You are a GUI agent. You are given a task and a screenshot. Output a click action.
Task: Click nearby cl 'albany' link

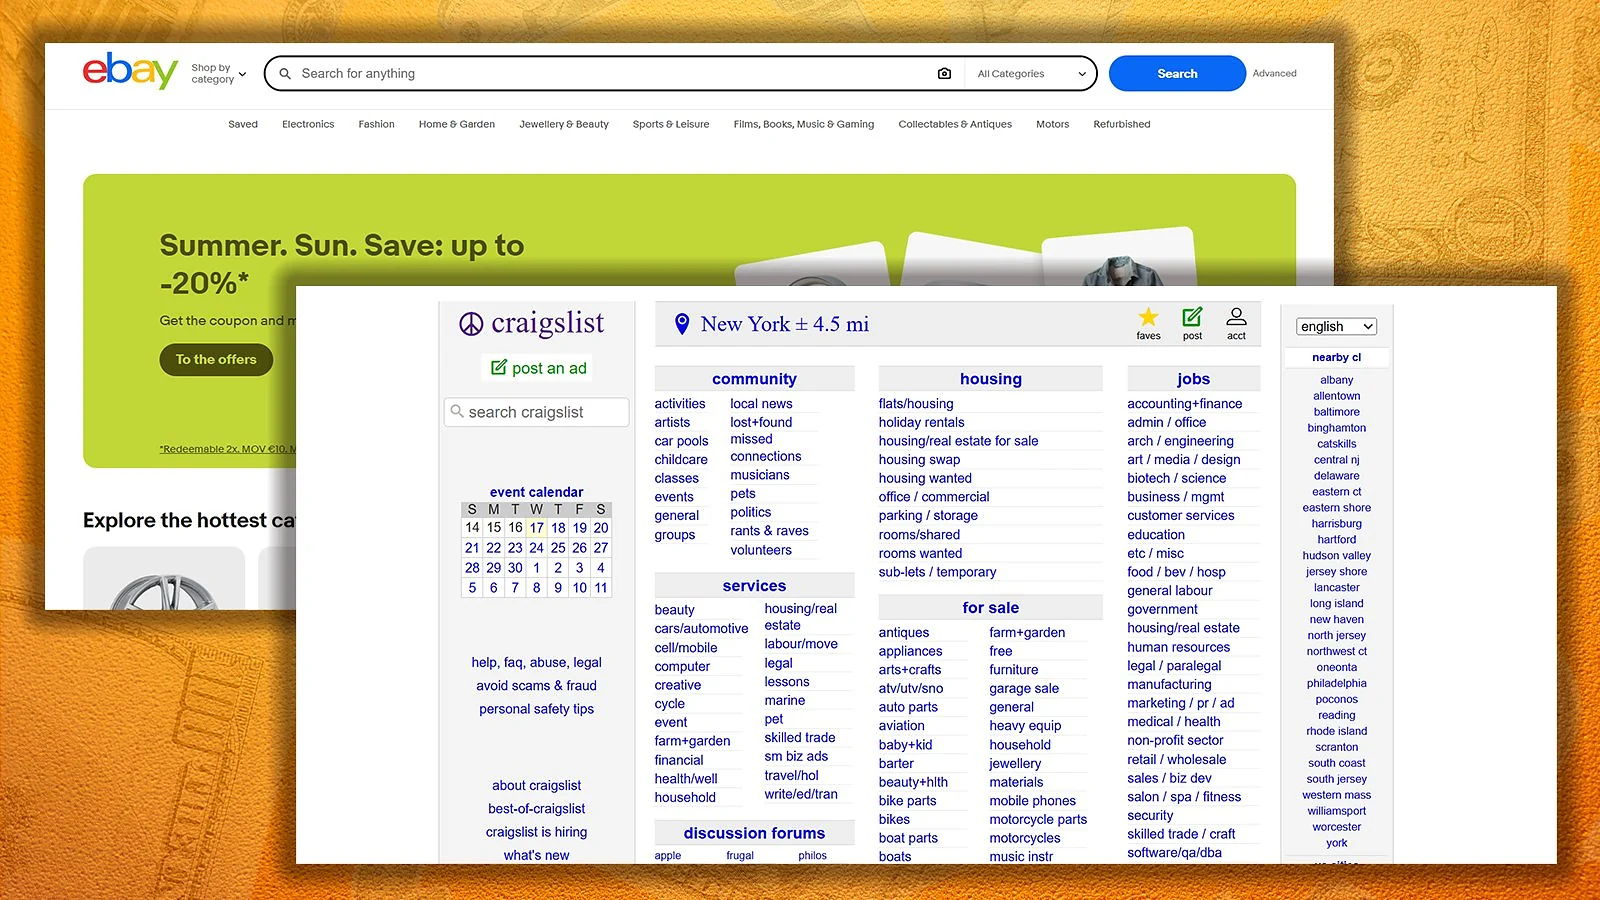(x=1336, y=380)
